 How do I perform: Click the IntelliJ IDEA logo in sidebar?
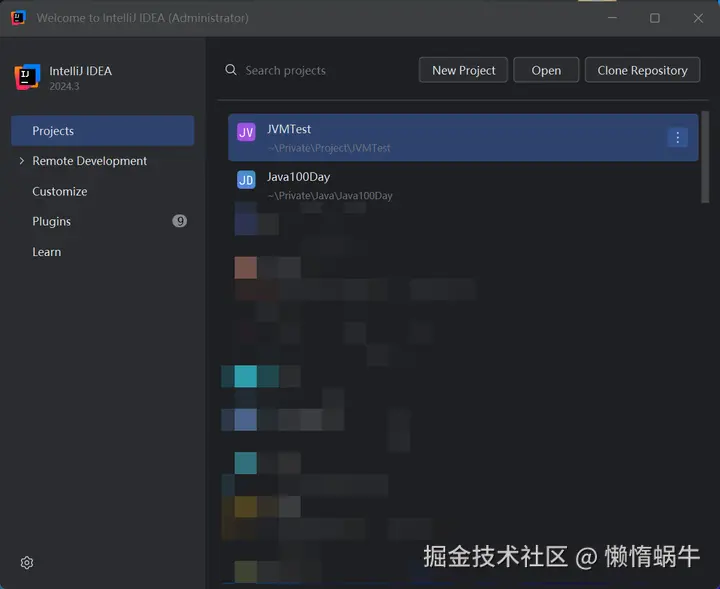(27, 77)
